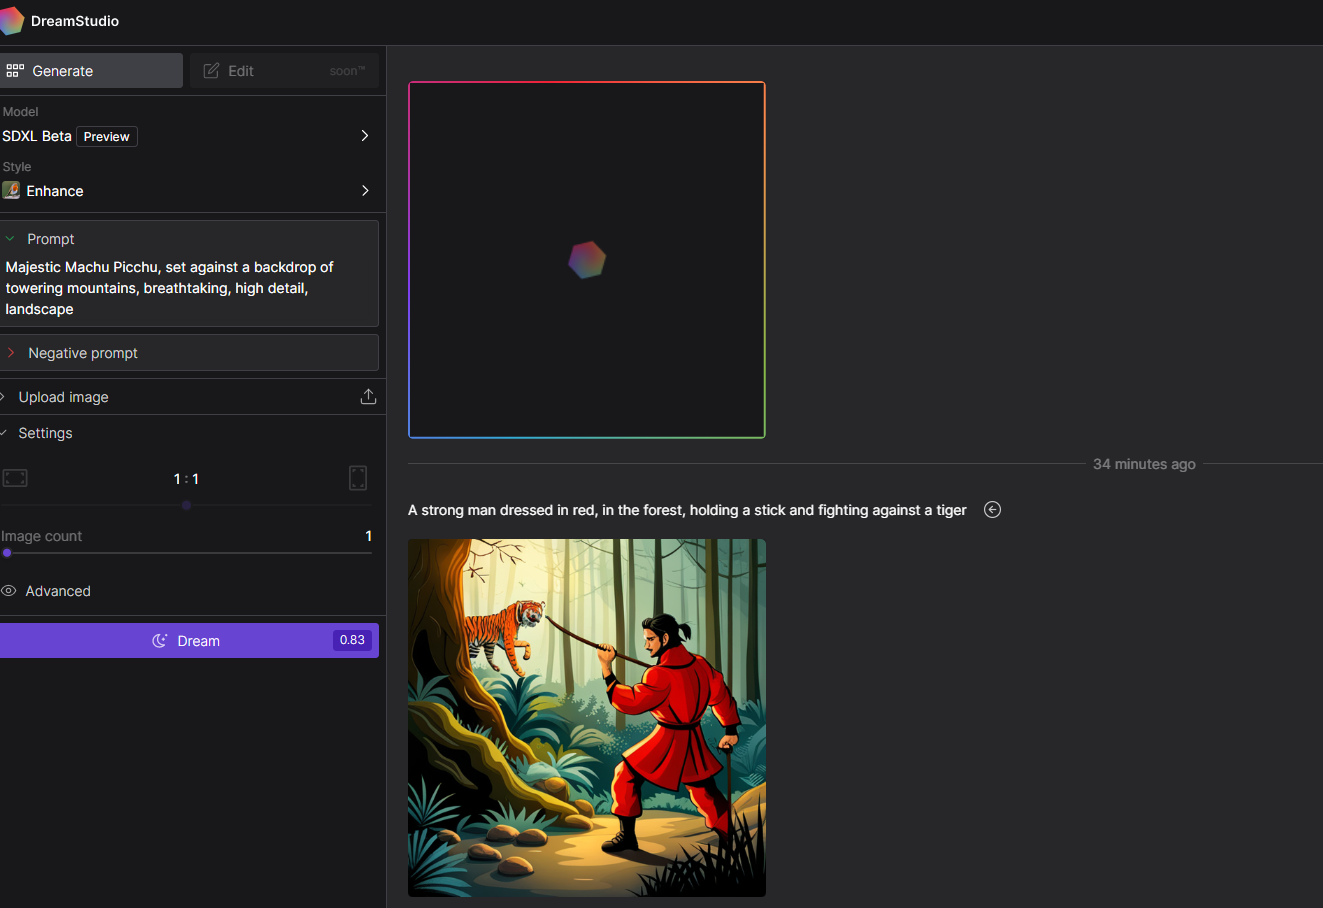Select the portrait aspect ratio icon
The image size is (1323, 908).
358,478
